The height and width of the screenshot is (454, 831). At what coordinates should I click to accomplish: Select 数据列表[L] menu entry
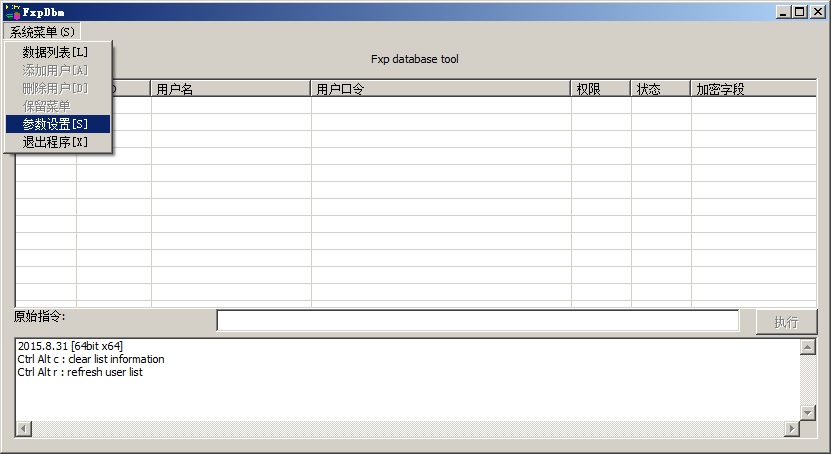pyautogui.click(x=55, y=52)
